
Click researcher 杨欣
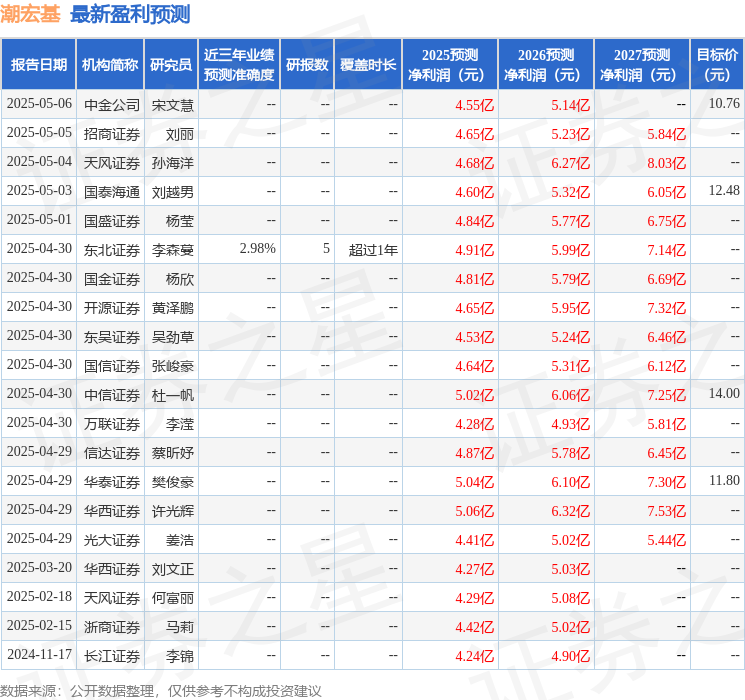(180, 278)
